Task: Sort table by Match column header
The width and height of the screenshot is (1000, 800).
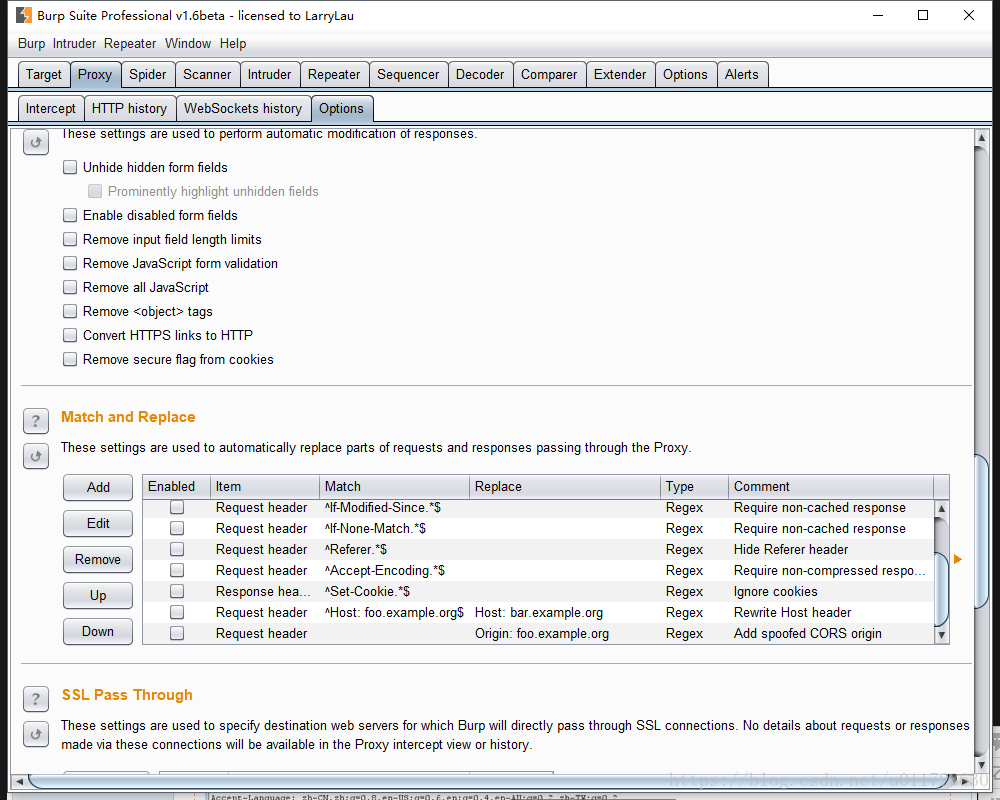Action: click(394, 486)
